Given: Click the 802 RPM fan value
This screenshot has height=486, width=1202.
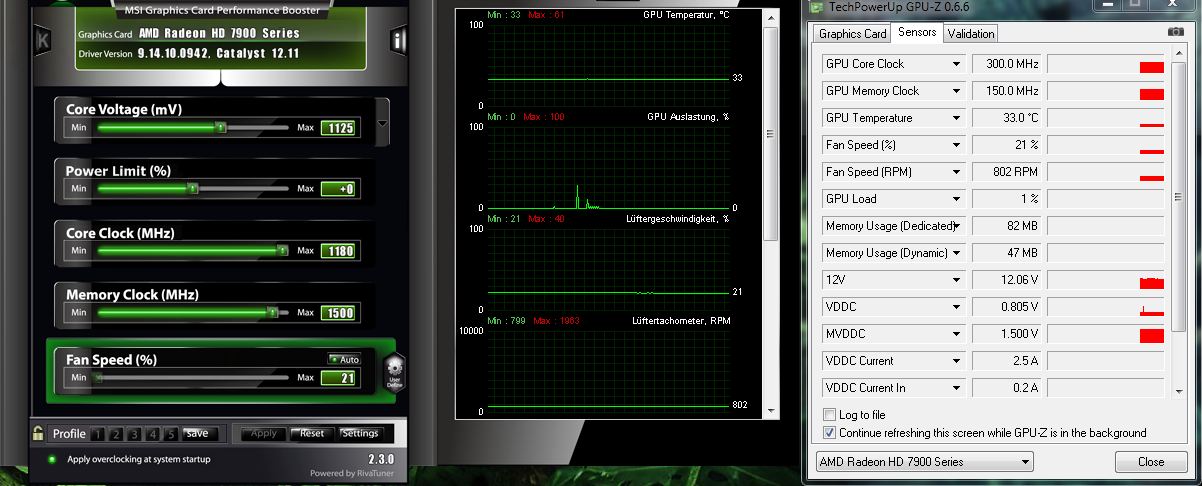Looking at the screenshot, I should [1006, 172].
